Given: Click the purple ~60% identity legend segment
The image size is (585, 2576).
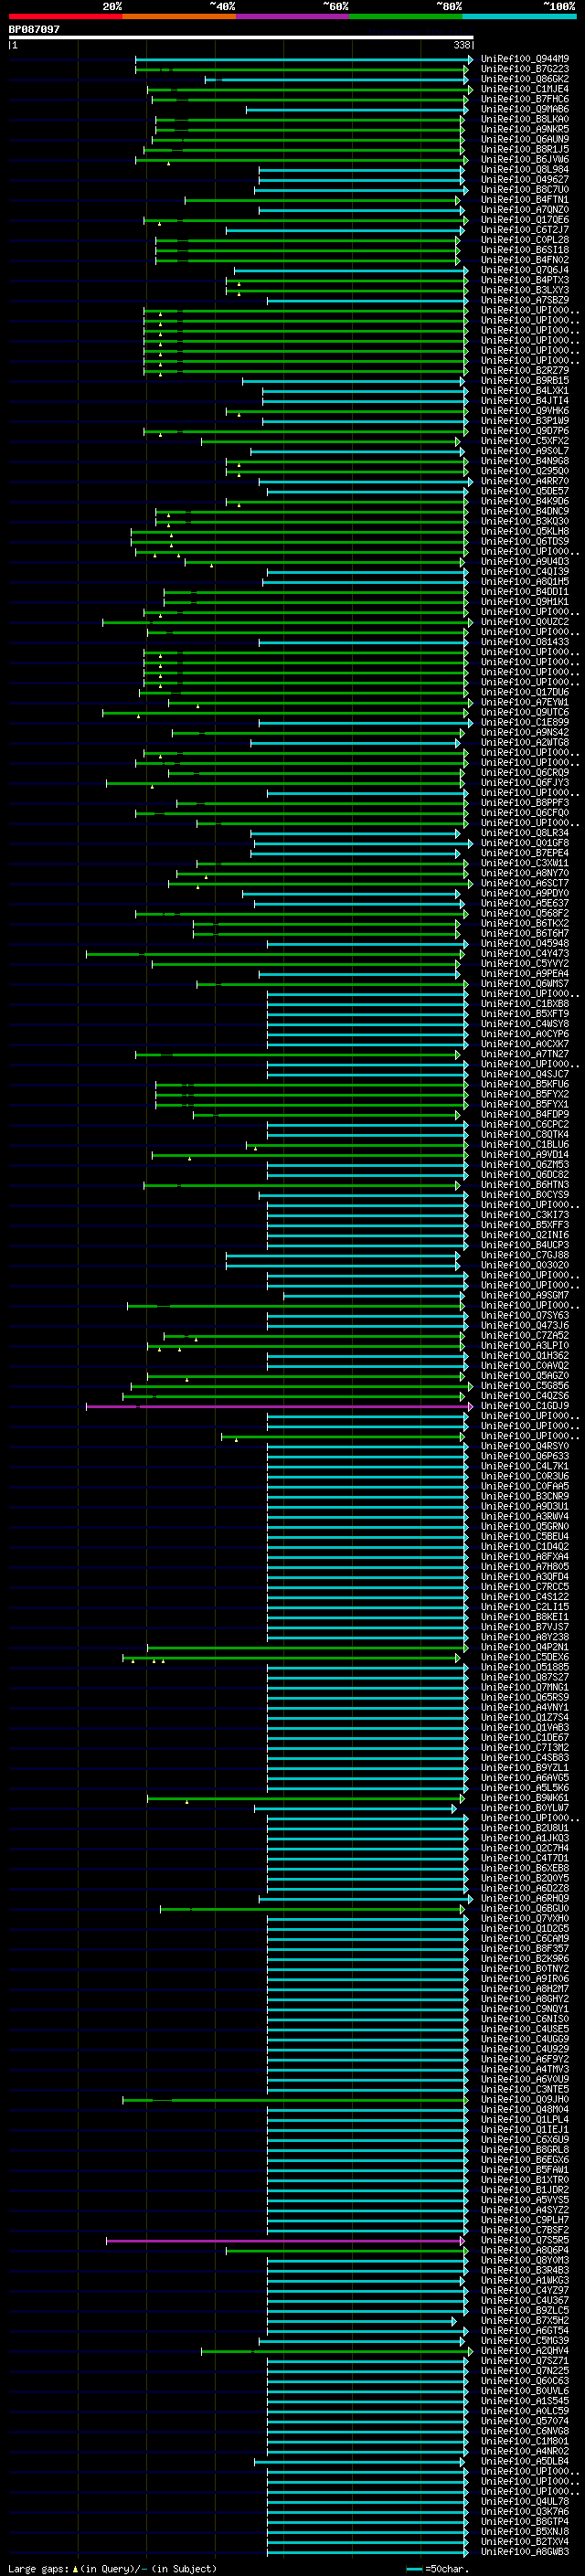Looking at the screenshot, I should 292,16.
